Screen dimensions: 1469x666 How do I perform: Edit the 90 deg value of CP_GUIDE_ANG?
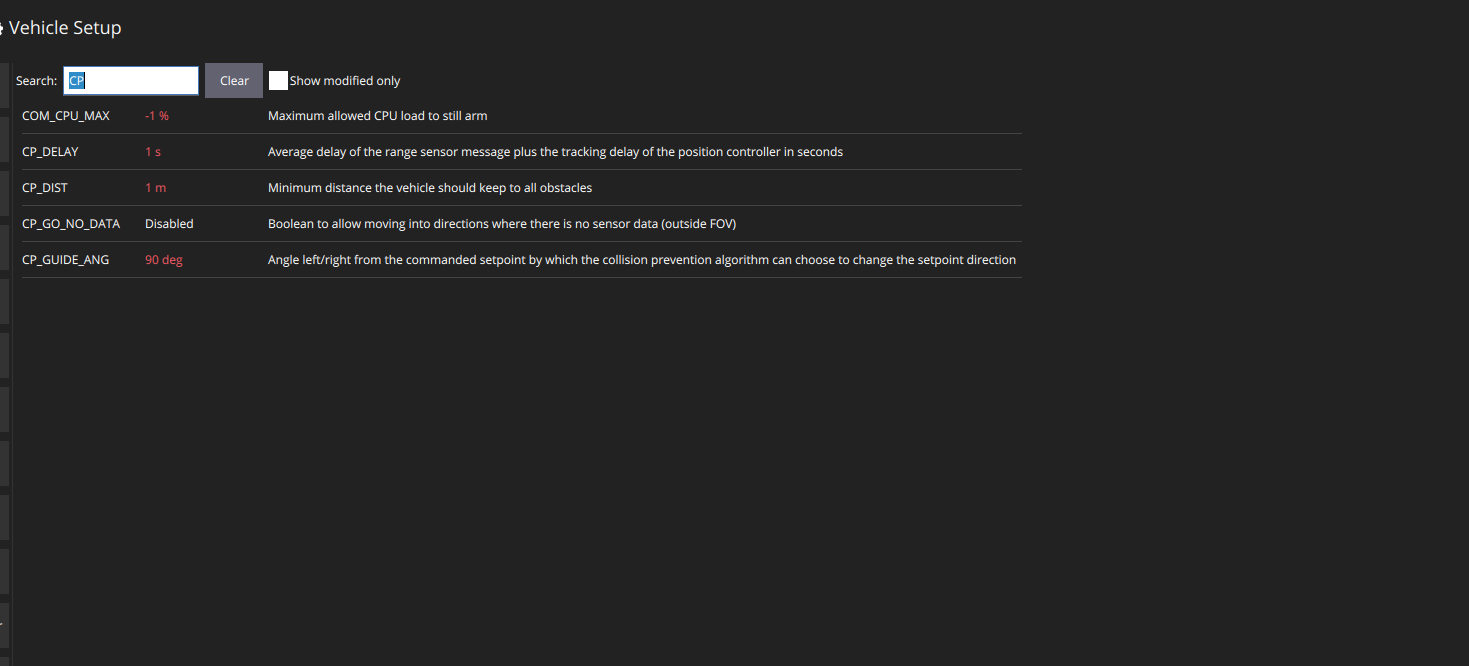[x=164, y=260]
